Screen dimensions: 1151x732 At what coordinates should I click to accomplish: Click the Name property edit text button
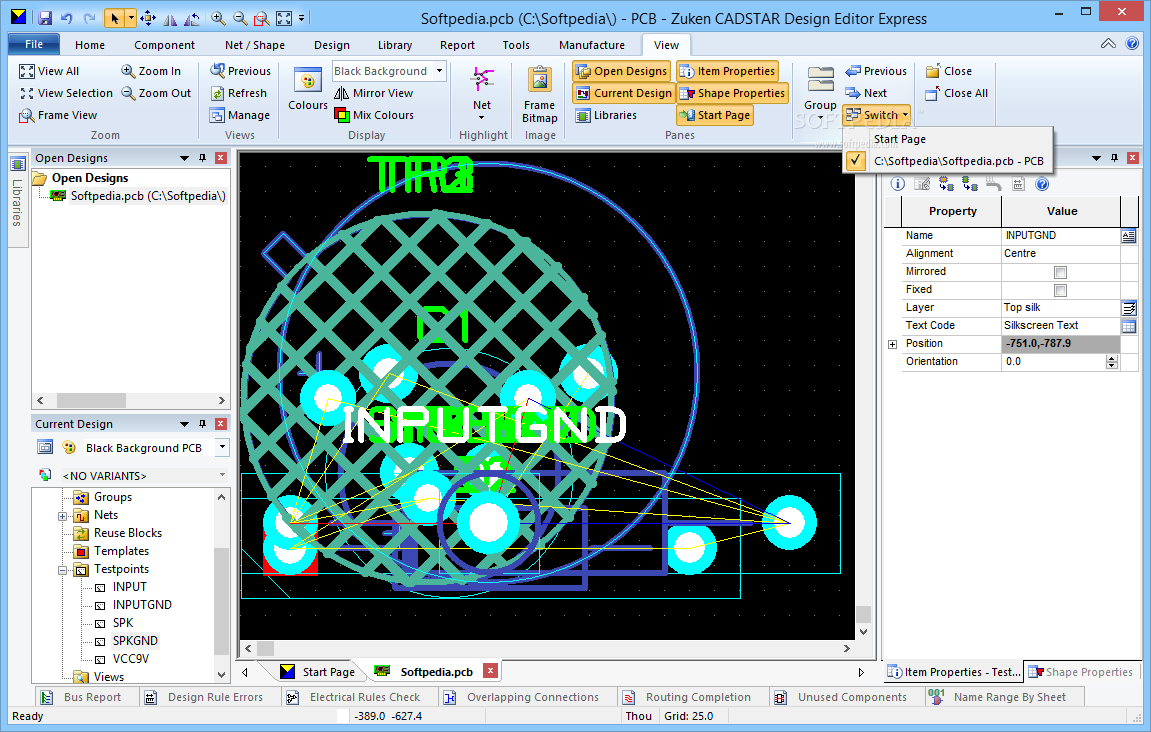pyautogui.click(x=1128, y=236)
